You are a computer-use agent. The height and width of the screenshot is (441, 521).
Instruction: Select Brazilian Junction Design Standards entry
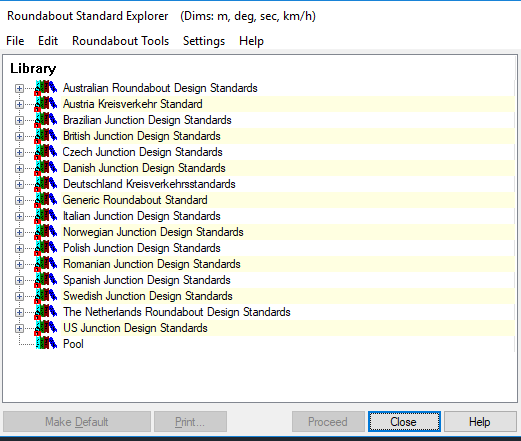[147, 120]
